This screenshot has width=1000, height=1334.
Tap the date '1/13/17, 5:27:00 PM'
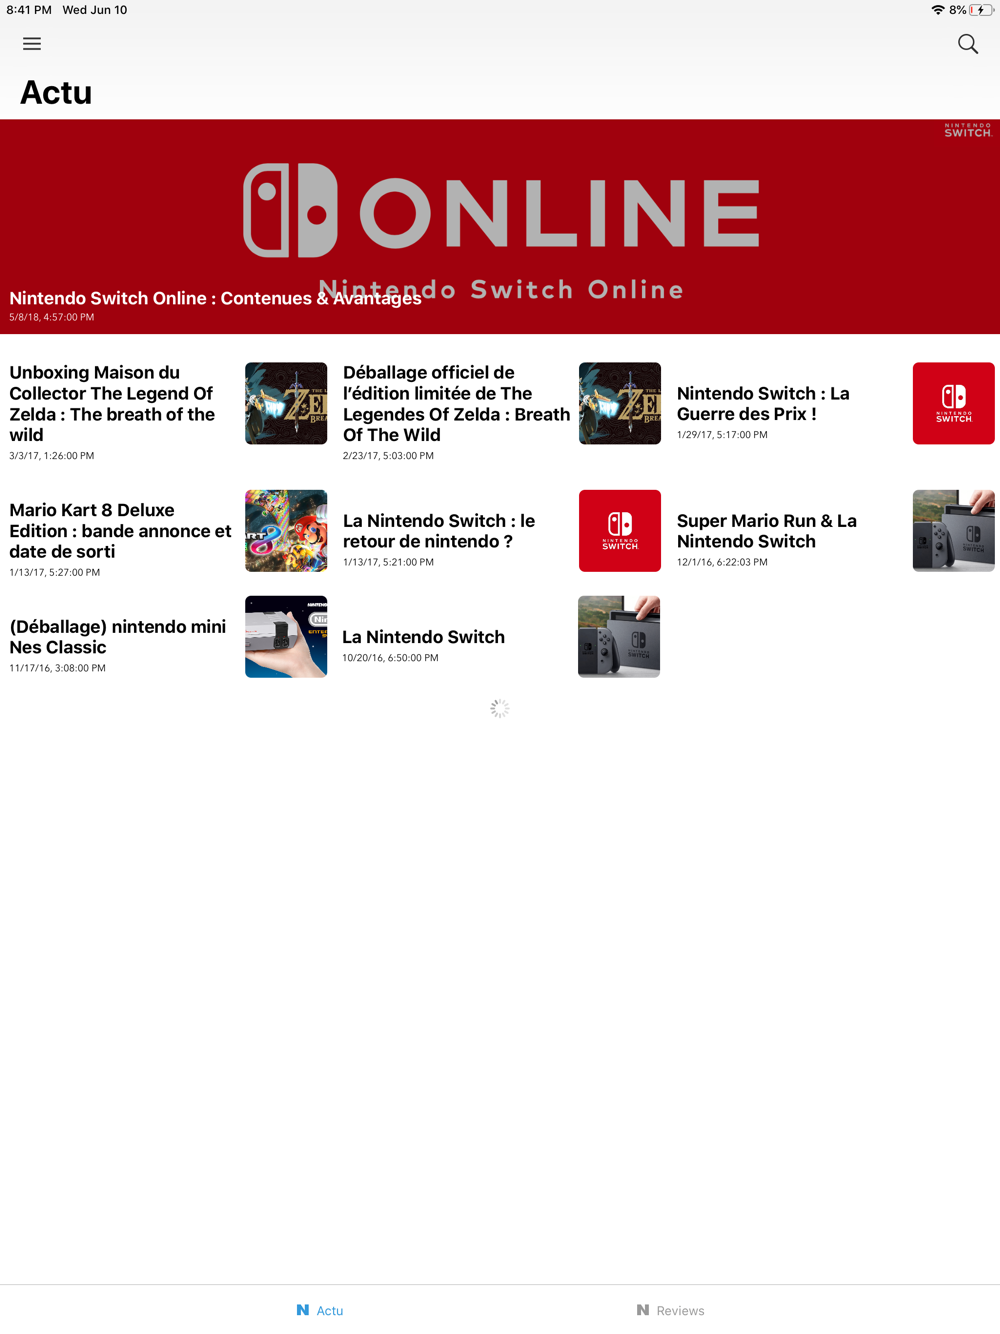(54, 572)
